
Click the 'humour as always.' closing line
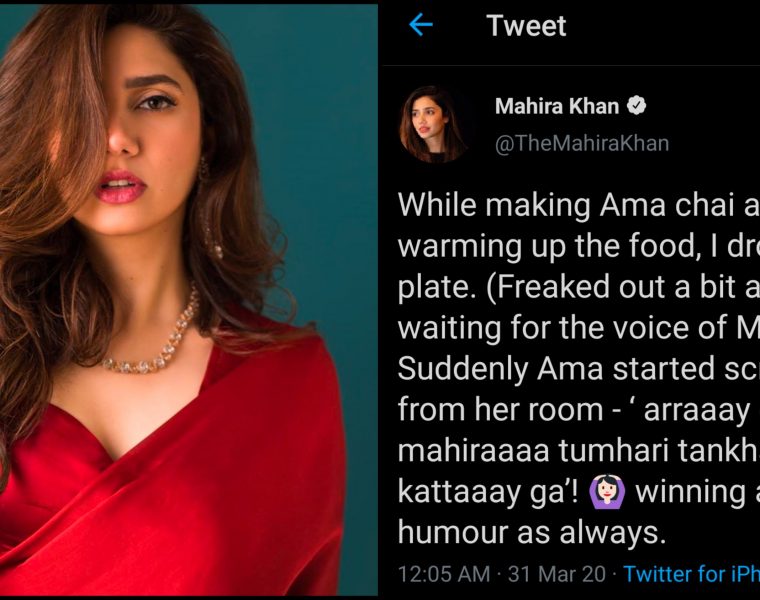click(x=531, y=532)
